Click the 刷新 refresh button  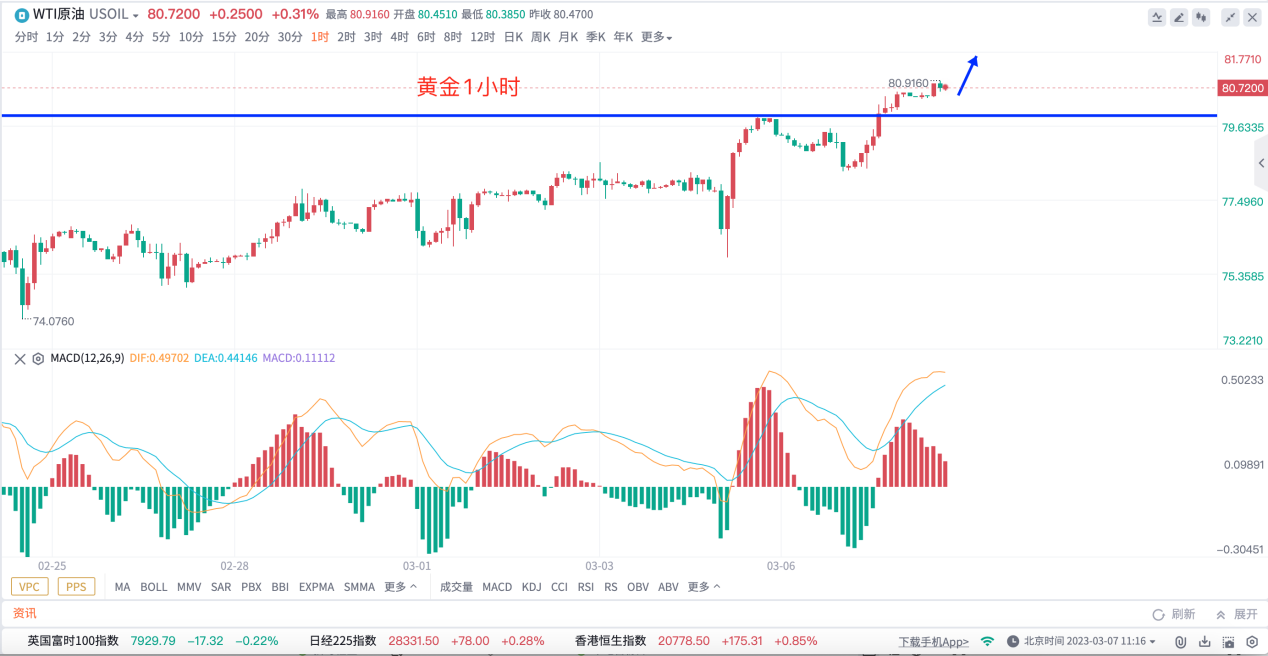click(x=1174, y=614)
